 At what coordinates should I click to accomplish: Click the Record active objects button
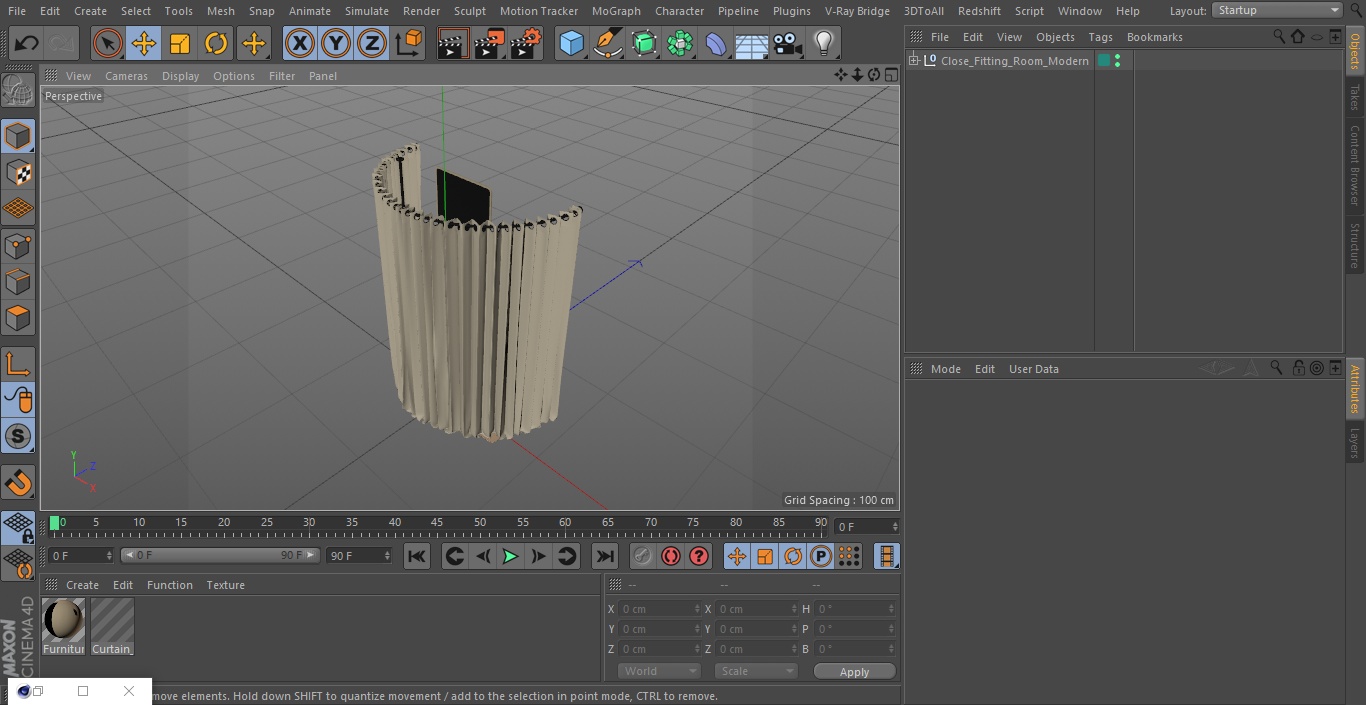click(643, 556)
